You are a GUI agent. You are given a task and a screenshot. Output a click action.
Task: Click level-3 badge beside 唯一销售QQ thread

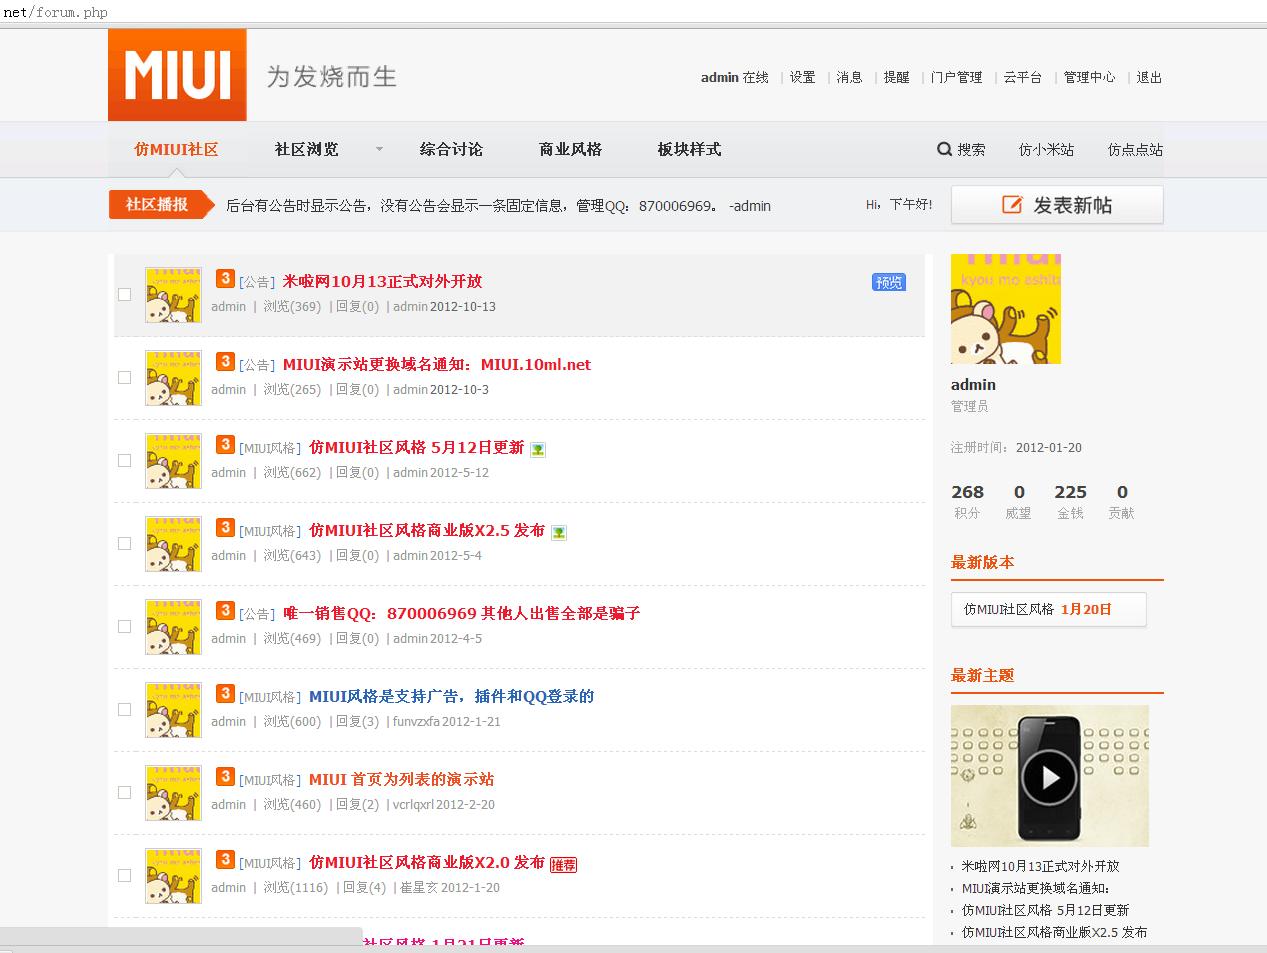pos(225,610)
